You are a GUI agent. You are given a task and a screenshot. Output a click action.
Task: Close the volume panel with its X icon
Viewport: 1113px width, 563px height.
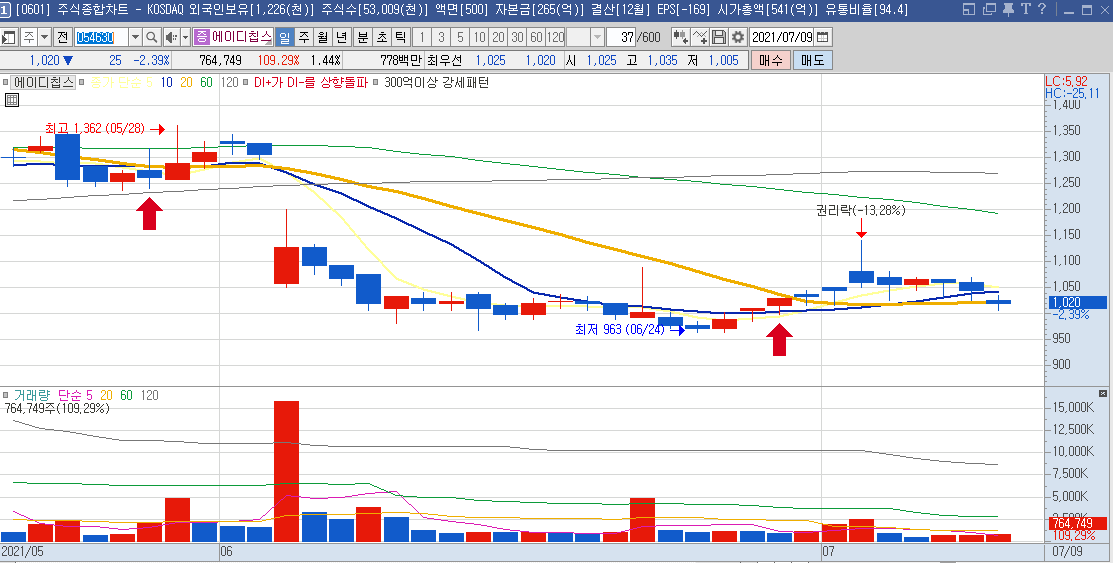tap(1102, 393)
